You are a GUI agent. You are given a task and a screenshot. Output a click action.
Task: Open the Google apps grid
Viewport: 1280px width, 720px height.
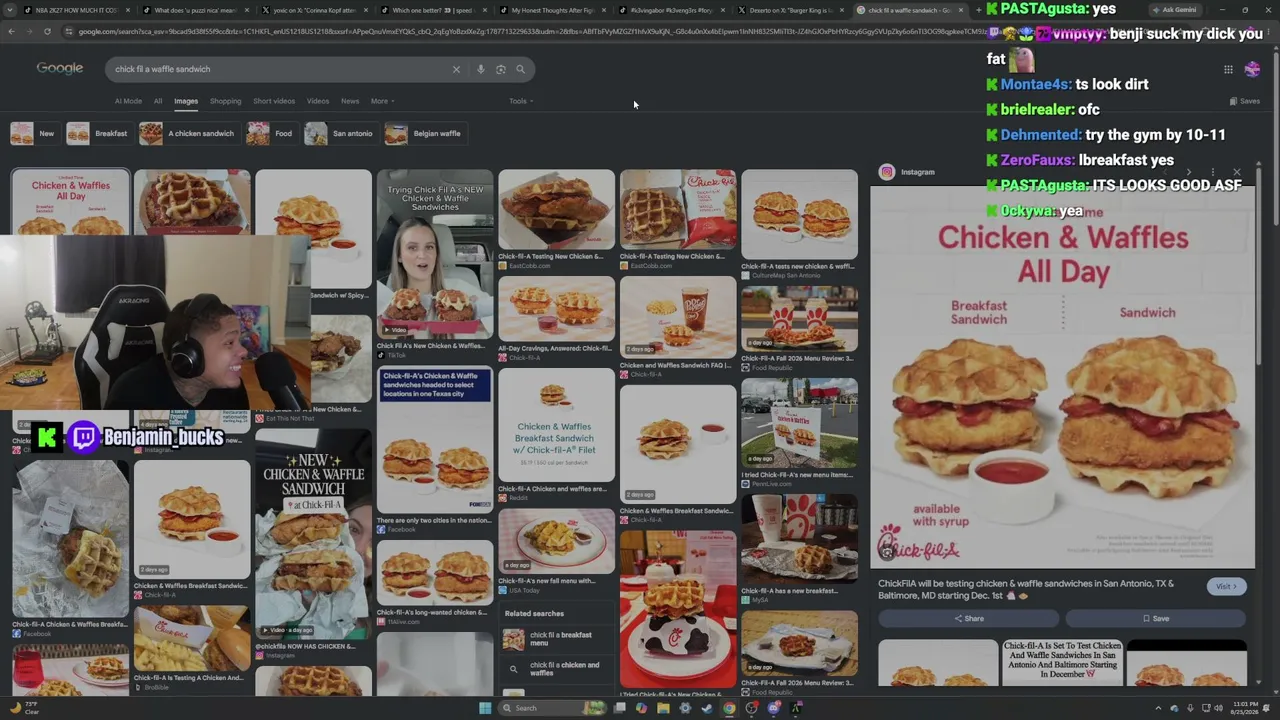click(1228, 69)
